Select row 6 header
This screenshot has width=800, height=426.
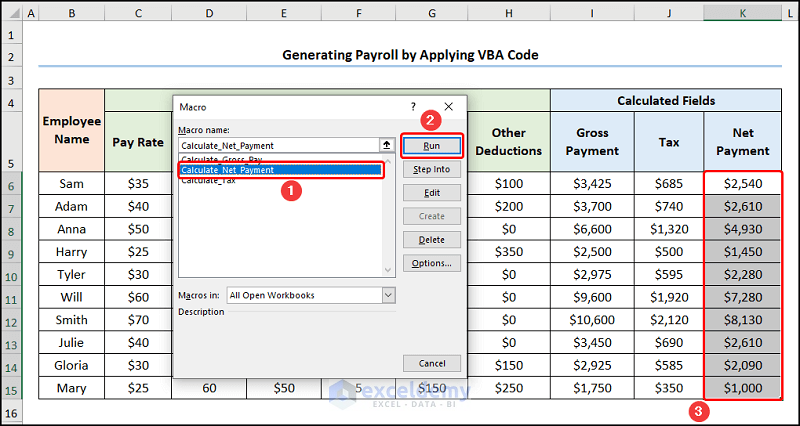[x=12, y=184]
